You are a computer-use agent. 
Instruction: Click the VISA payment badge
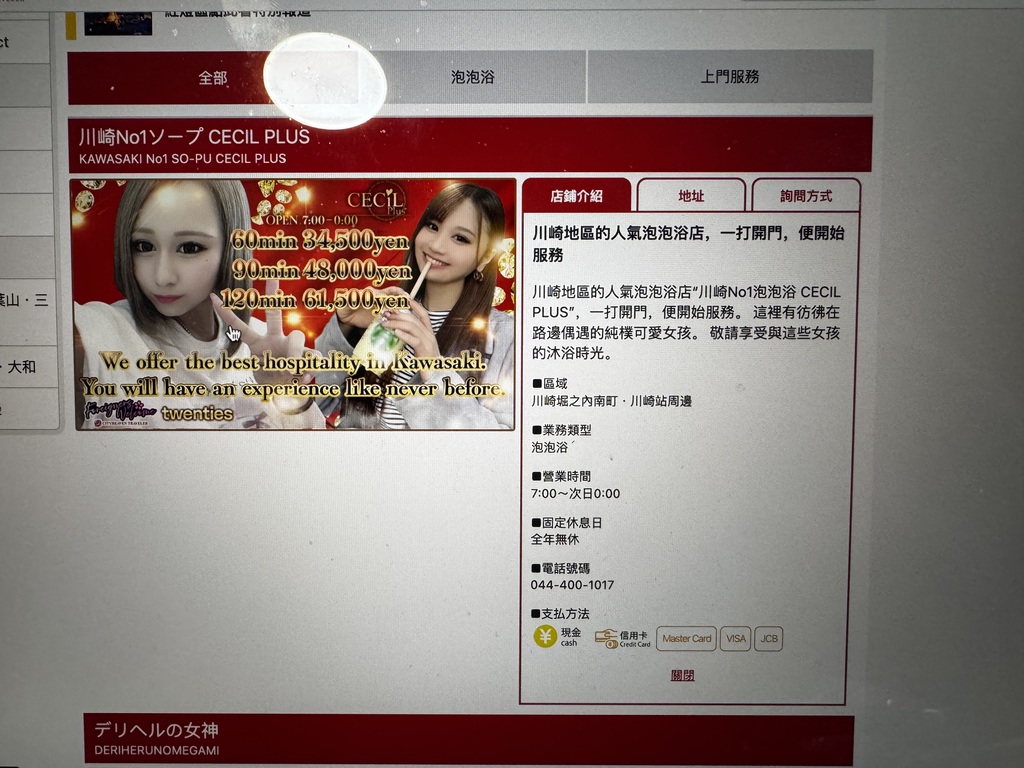[x=735, y=638]
